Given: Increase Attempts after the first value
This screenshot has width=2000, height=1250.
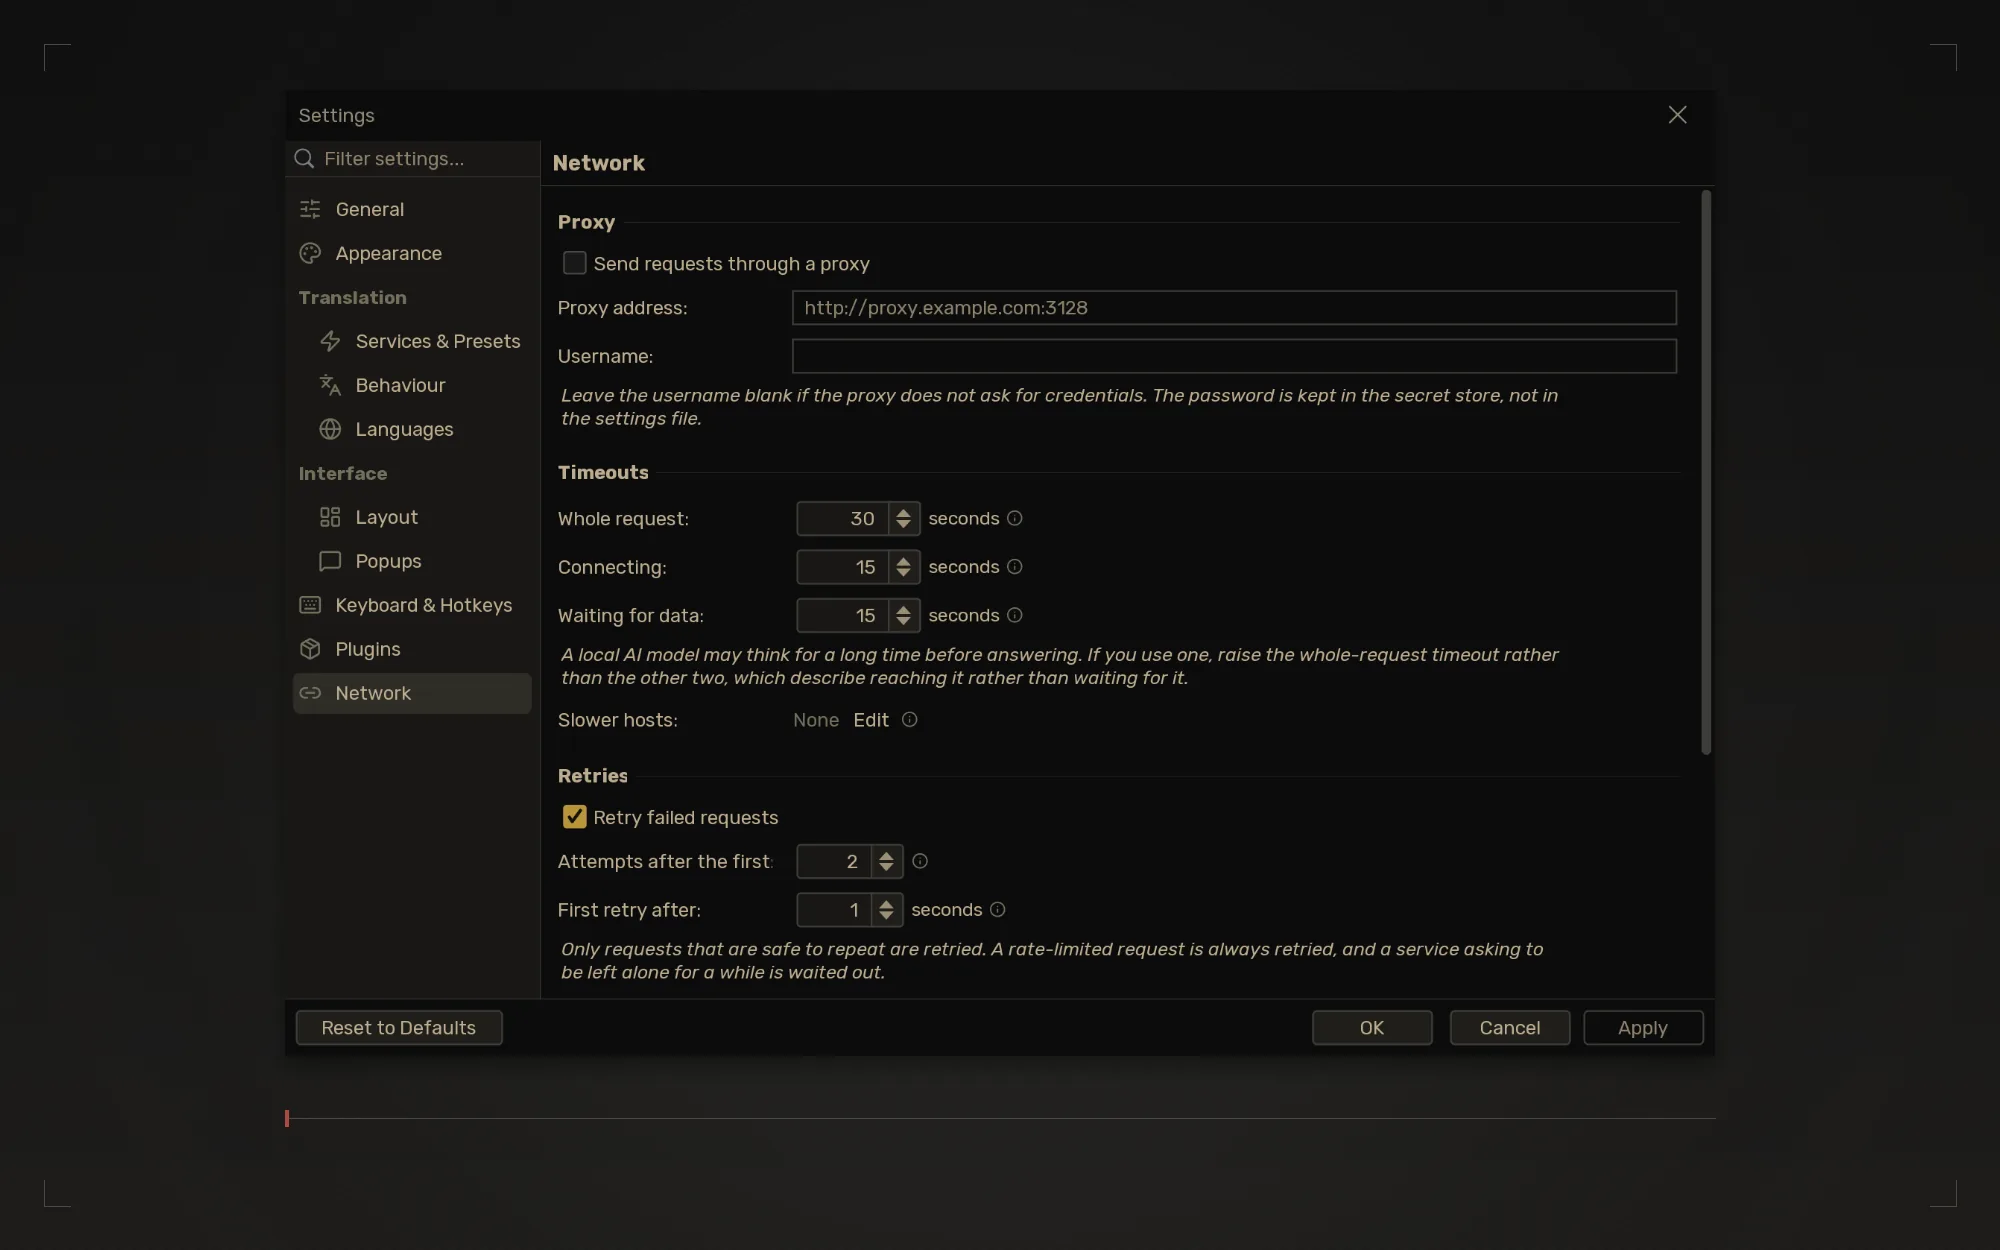Looking at the screenshot, I should click(886, 855).
